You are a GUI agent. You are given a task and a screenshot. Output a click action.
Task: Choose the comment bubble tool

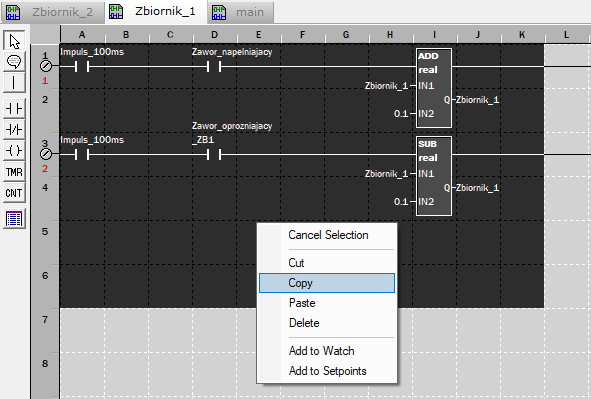click(x=14, y=61)
